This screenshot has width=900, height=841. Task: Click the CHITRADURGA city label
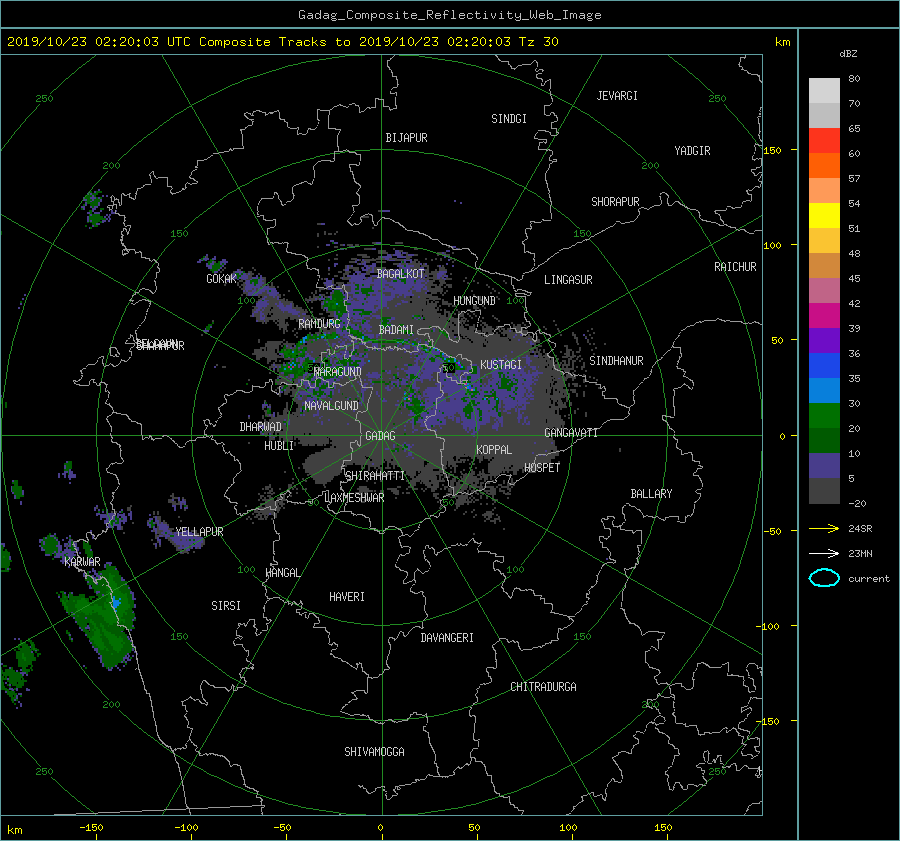tap(544, 687)
